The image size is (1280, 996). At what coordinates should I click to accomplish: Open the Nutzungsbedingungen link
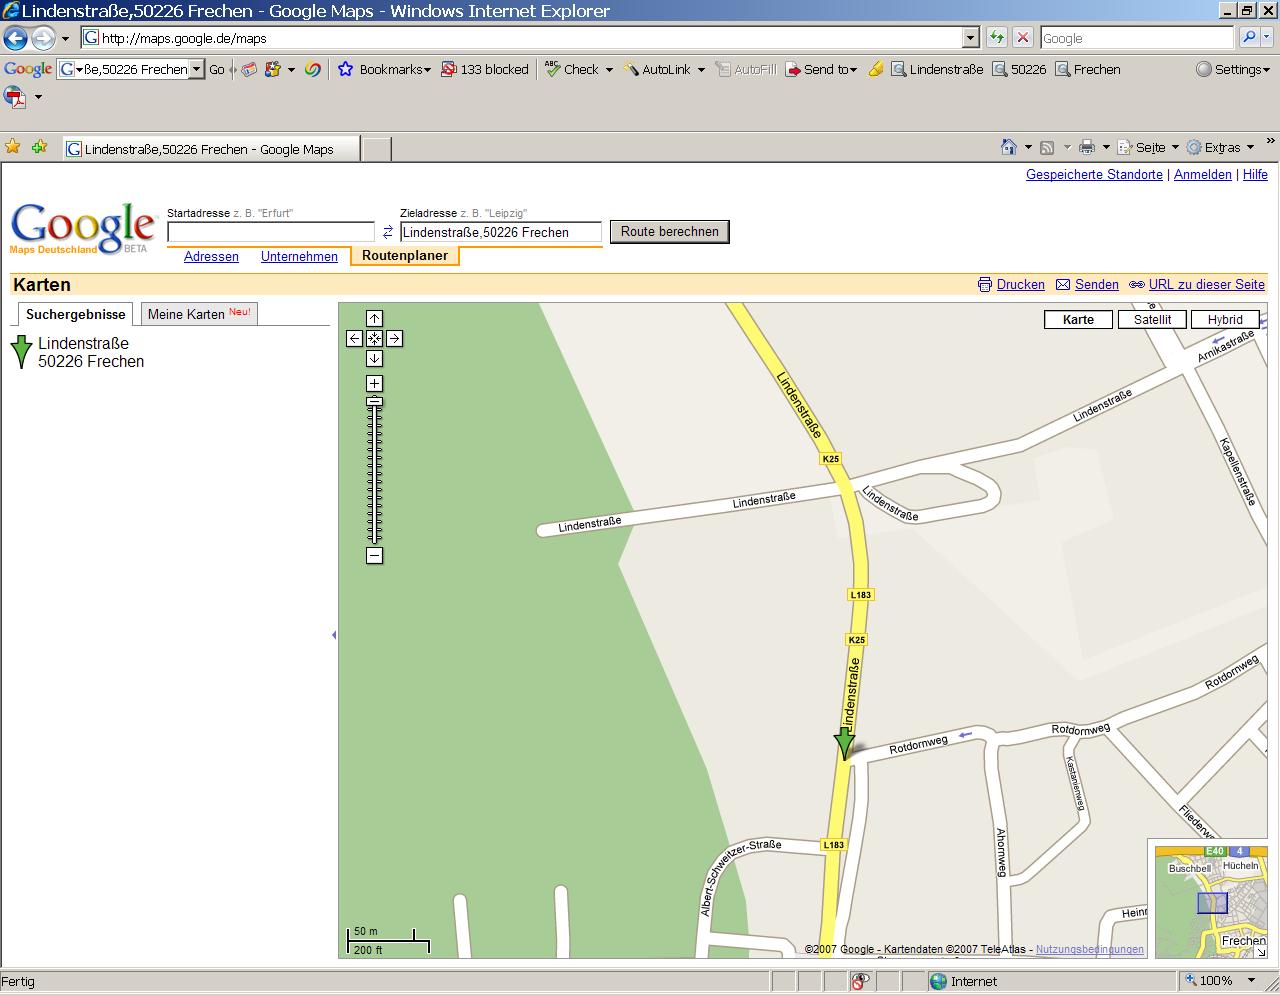tap(1089, 949)
